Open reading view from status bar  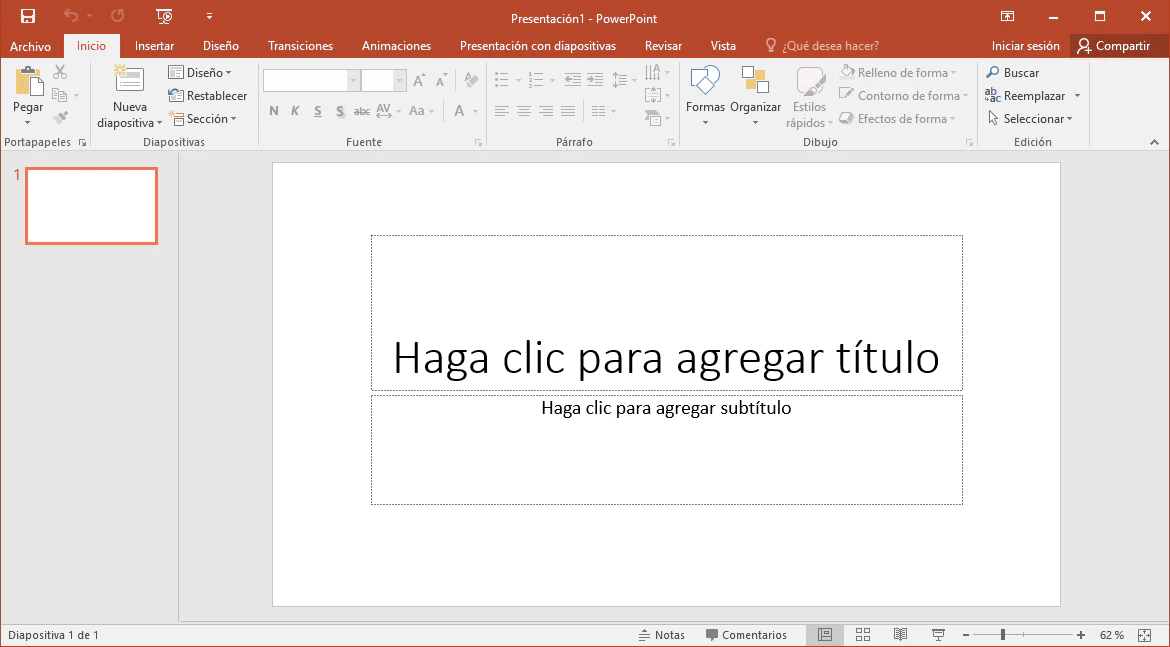pyautogui.click(x=900, y=635)
